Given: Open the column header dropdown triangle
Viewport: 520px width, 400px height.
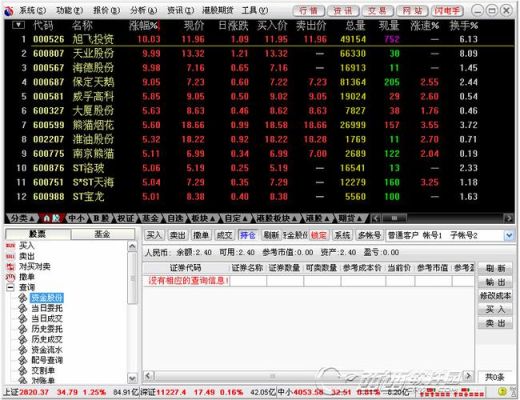Looking at the screenshot, I should tap(18, 25).
